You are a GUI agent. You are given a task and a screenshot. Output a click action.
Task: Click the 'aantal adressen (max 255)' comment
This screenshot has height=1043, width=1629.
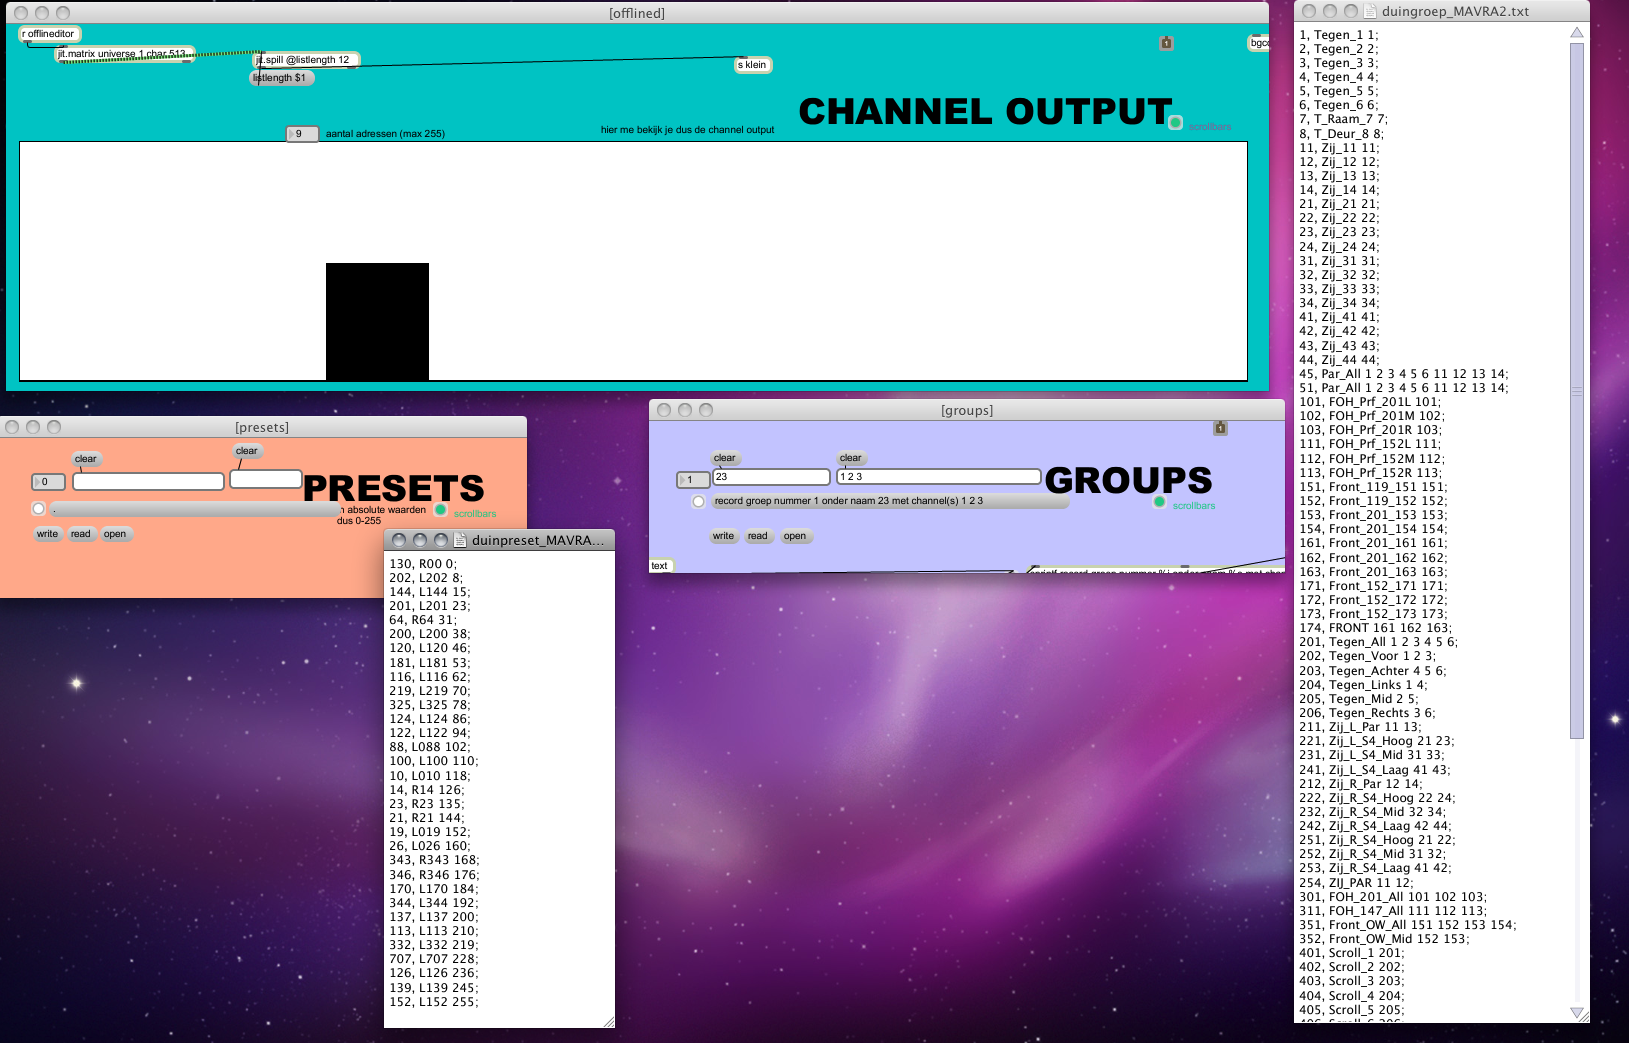point(385,134)
